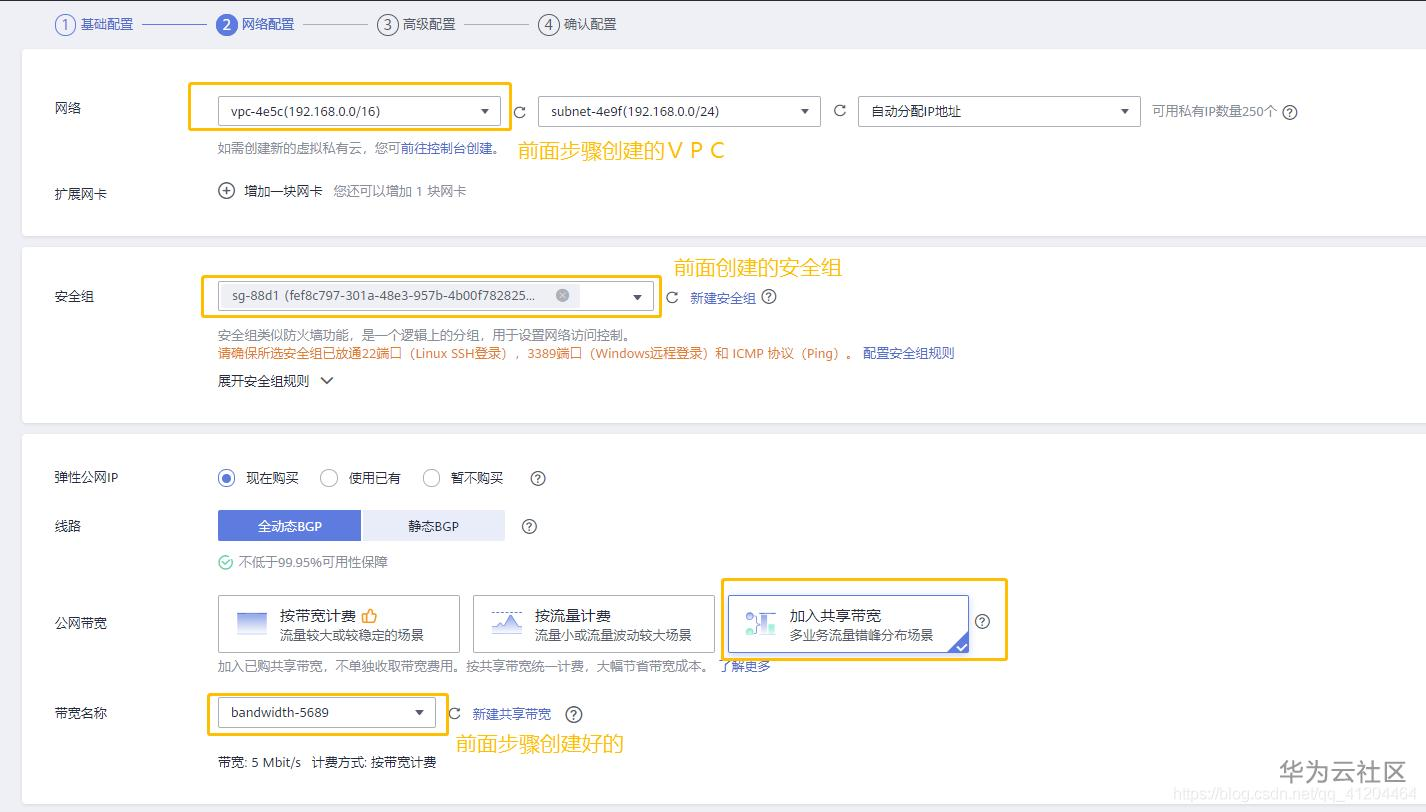Show help for elastic public IP options
Screen dimensions: 1426x812
pos(538,478)
